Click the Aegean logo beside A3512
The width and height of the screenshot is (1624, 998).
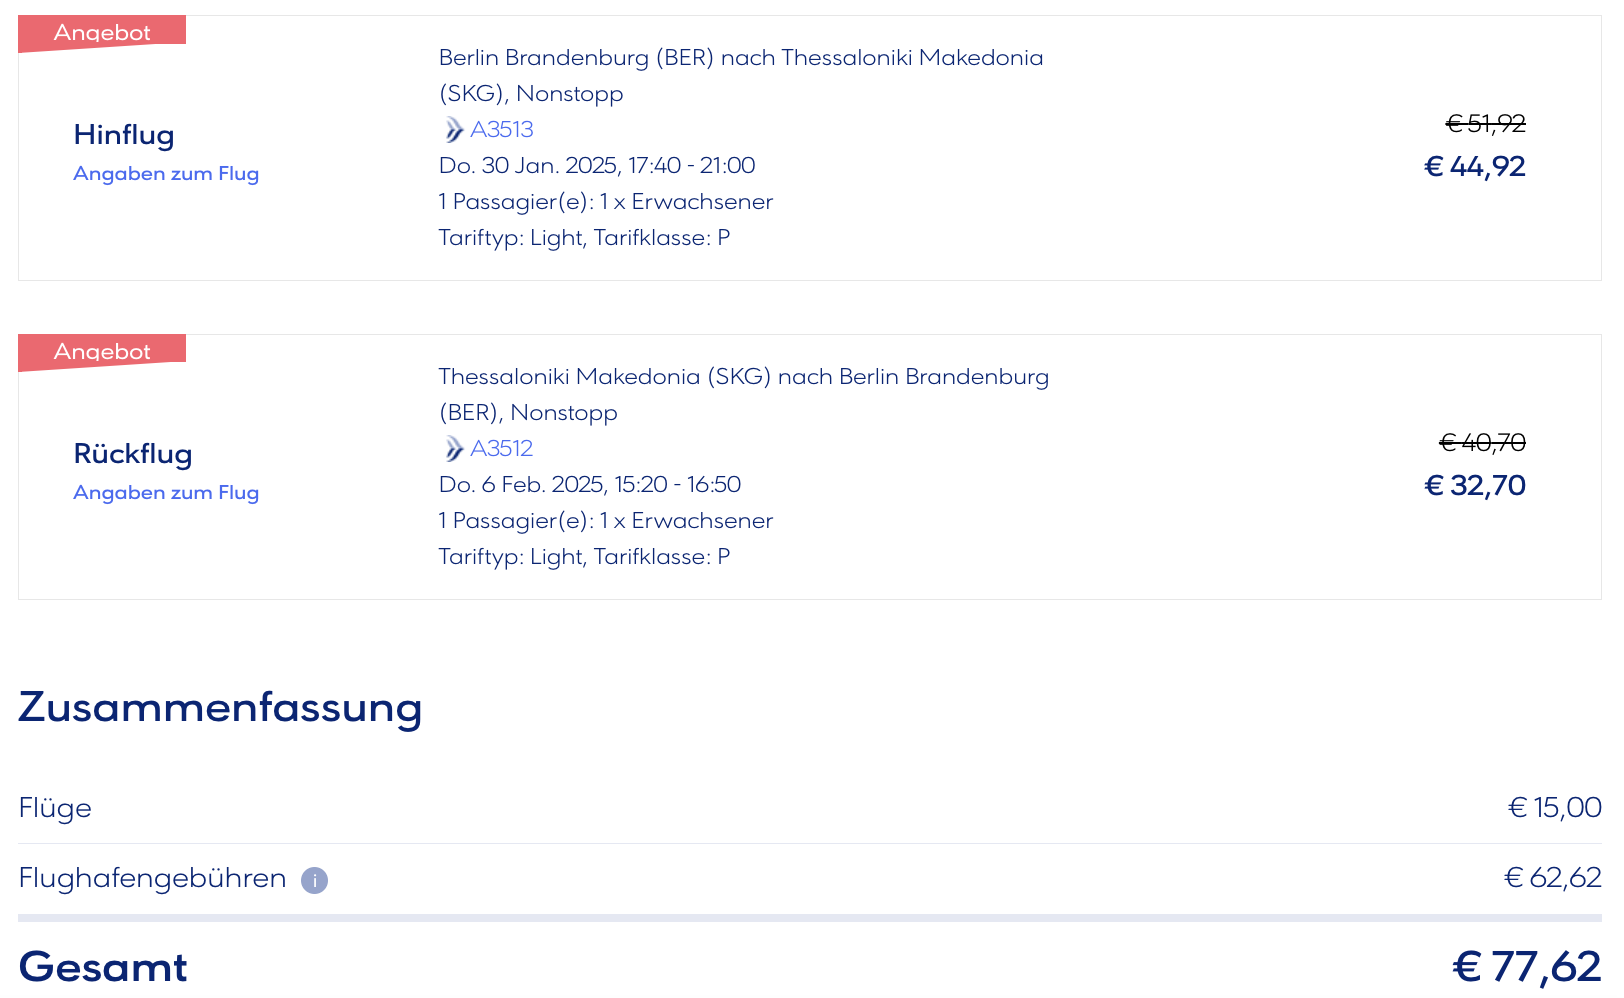point(454,449)
